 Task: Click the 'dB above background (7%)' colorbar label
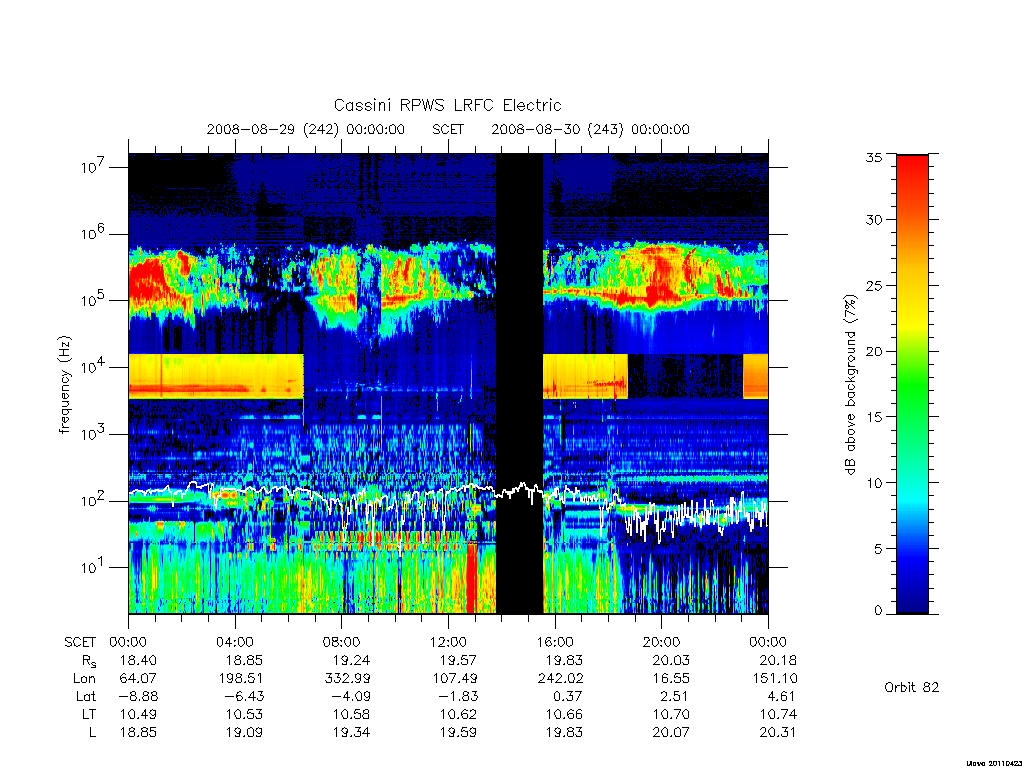850,384
